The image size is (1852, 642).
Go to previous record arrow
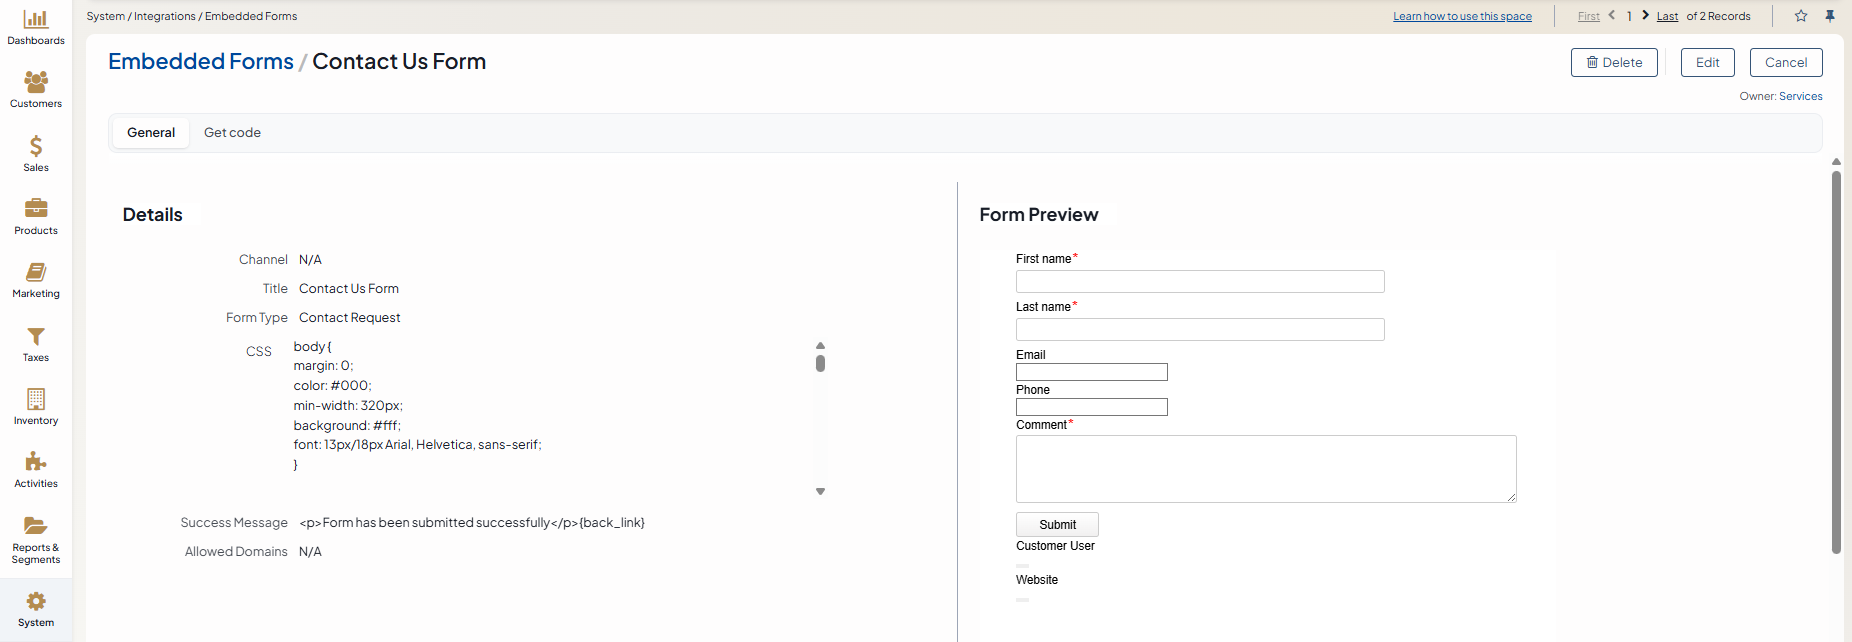(1612, 16)
